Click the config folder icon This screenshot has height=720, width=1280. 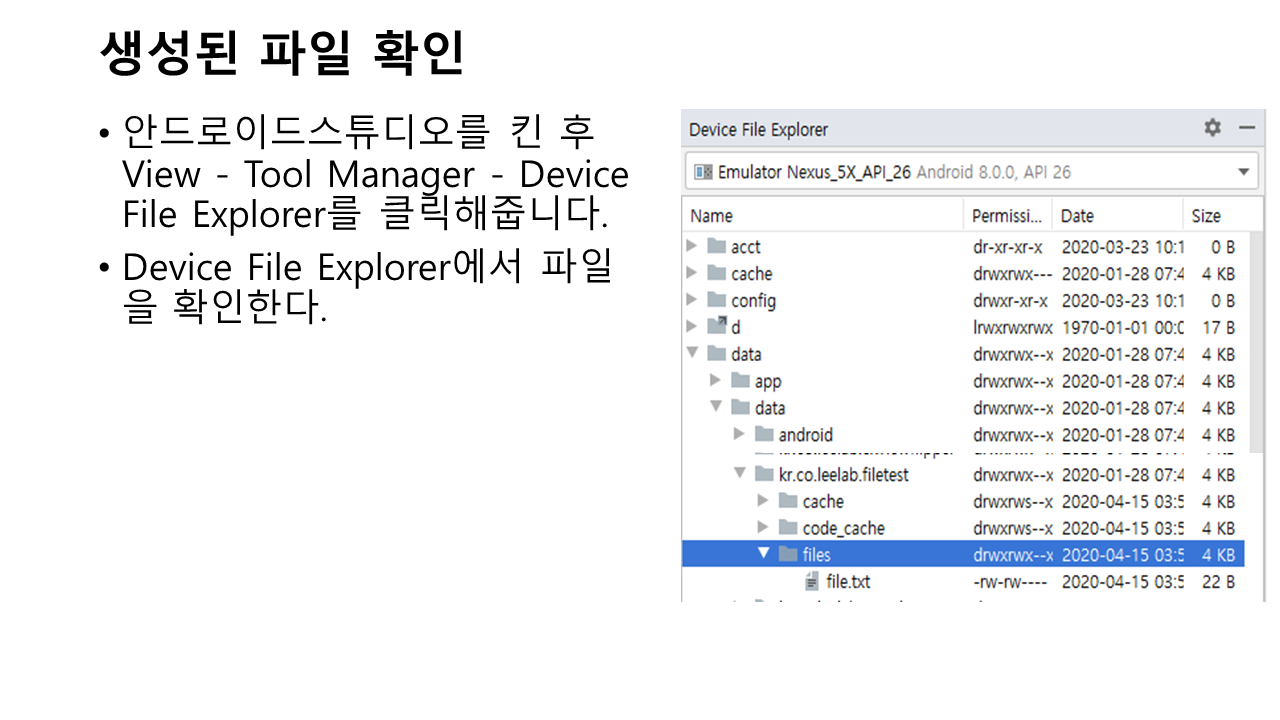(x=716, y=301)
